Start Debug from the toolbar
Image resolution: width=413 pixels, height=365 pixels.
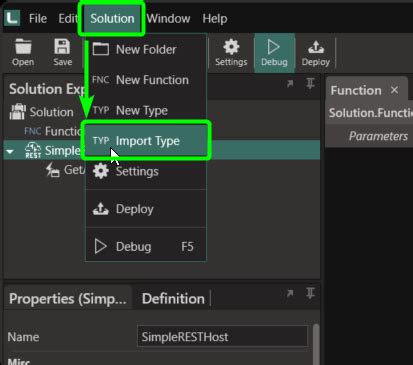point(274,53)
